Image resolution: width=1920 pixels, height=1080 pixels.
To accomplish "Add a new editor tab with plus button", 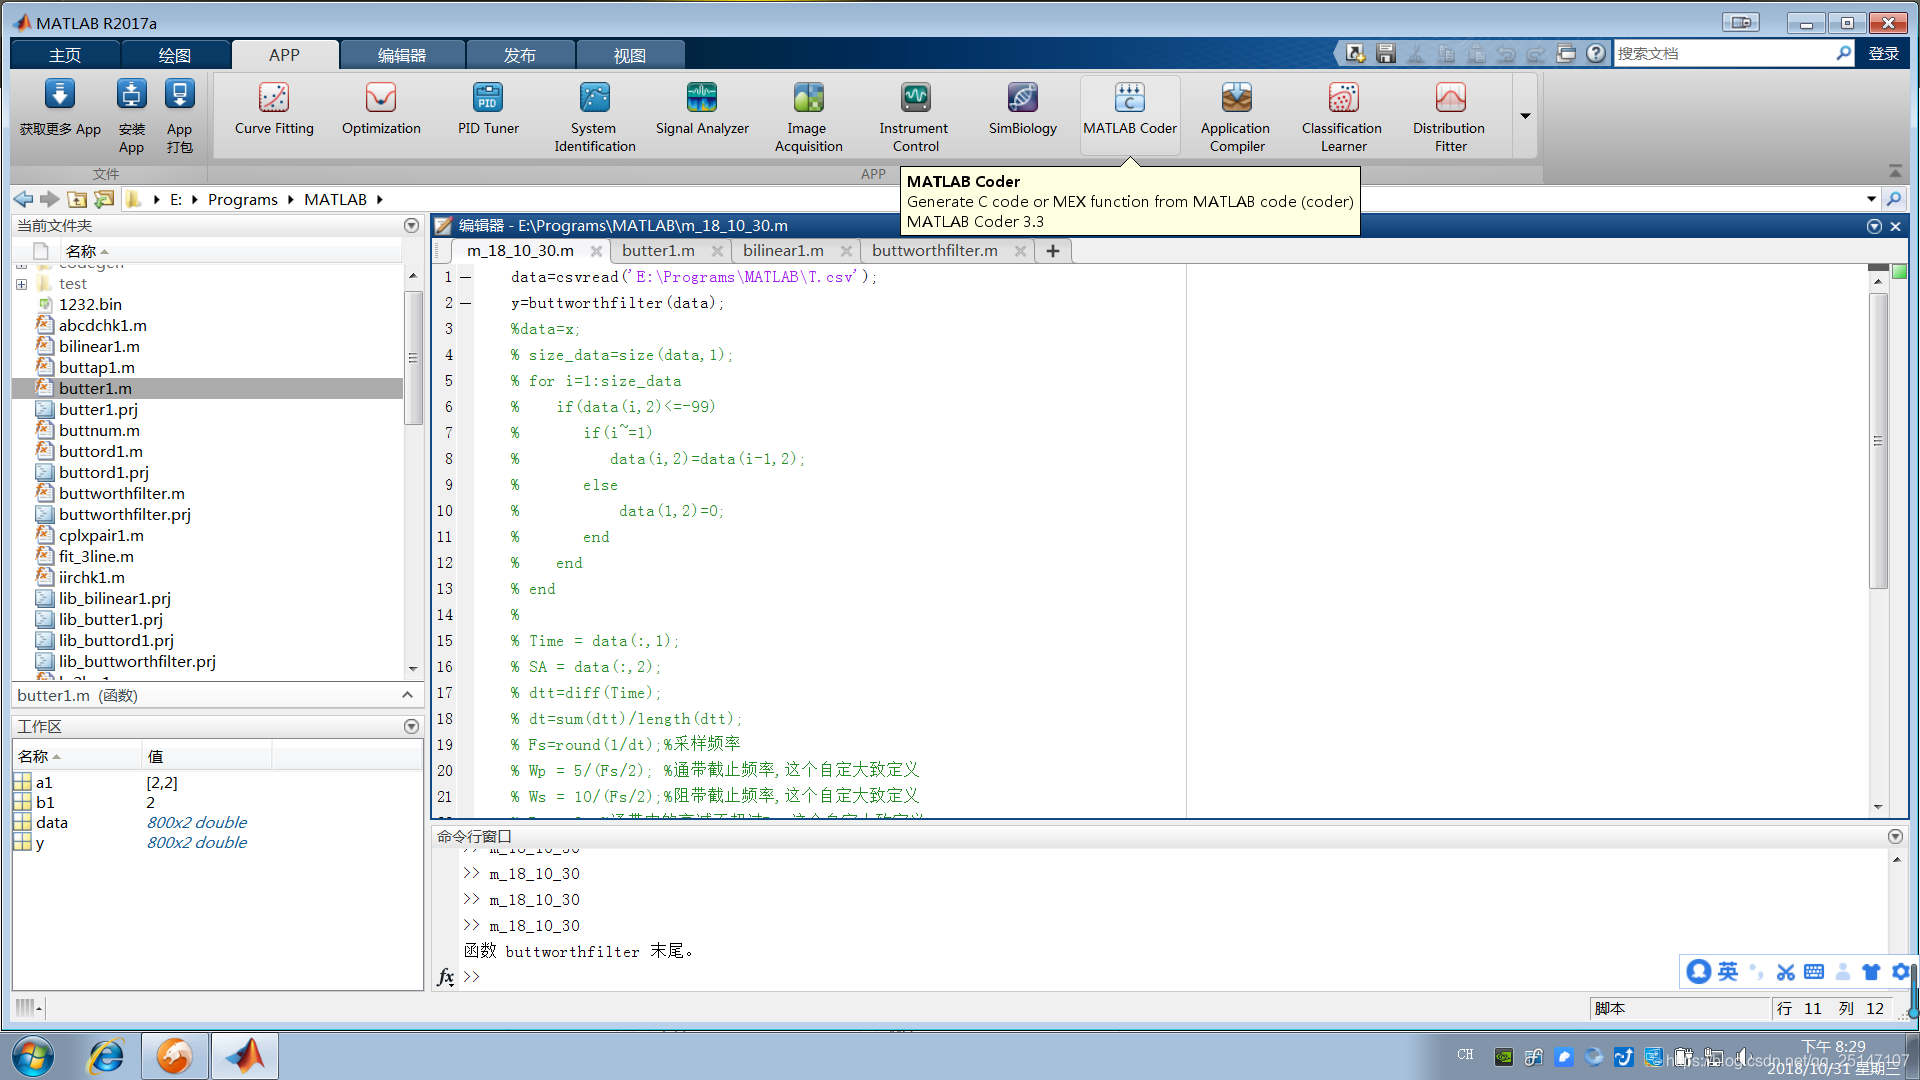I will (x=1052, y=251).
